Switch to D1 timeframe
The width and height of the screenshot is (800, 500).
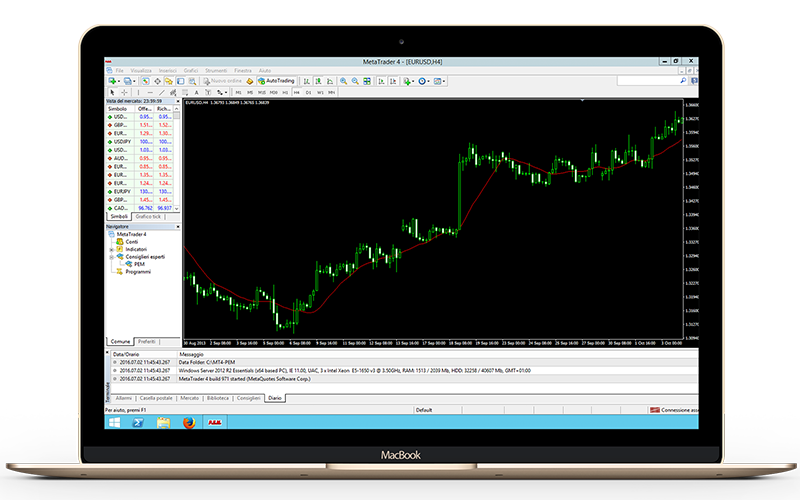[x=308, y=92]
